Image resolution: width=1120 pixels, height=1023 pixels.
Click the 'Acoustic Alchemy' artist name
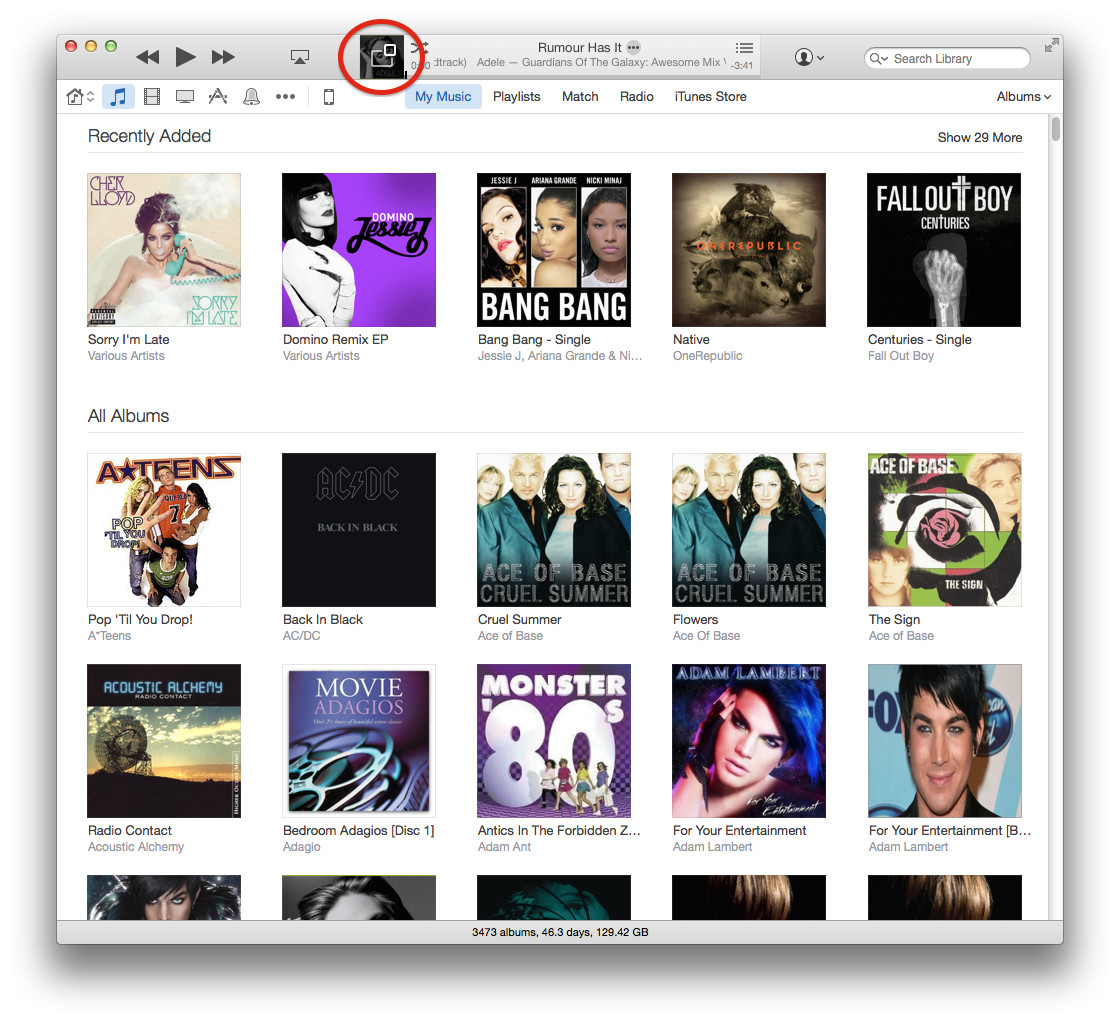coord(136,847)
